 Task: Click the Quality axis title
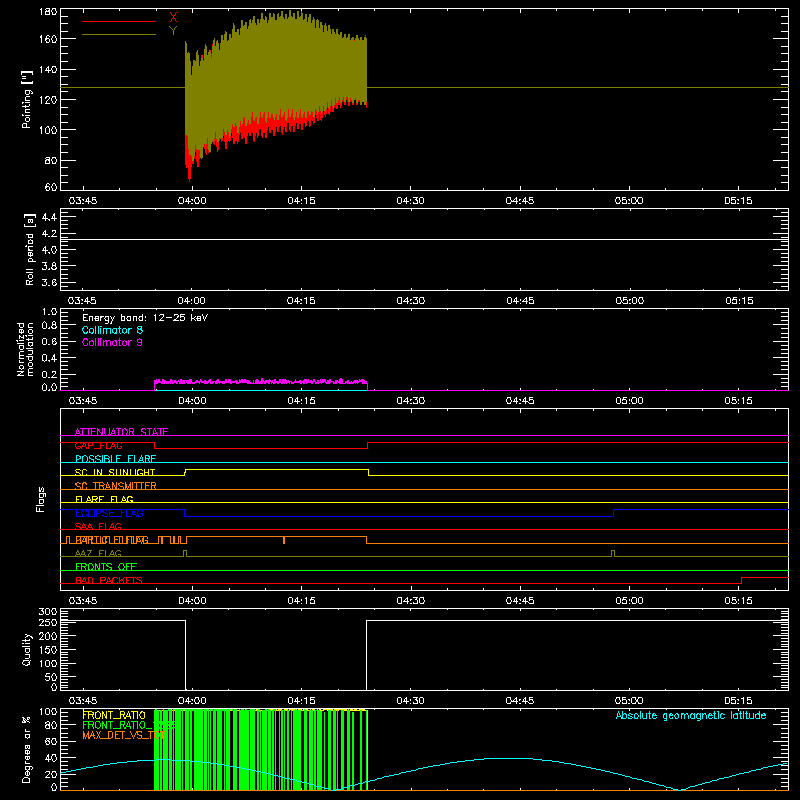pos(27,649)
